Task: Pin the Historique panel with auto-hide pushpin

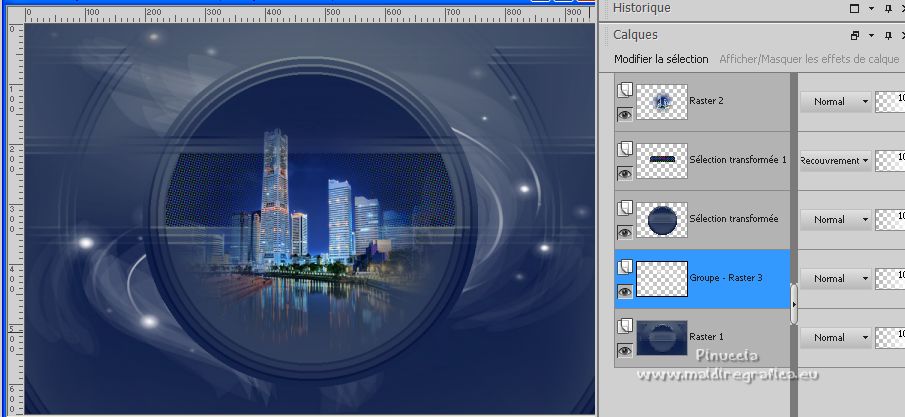Action: click(x=888, y=8)
